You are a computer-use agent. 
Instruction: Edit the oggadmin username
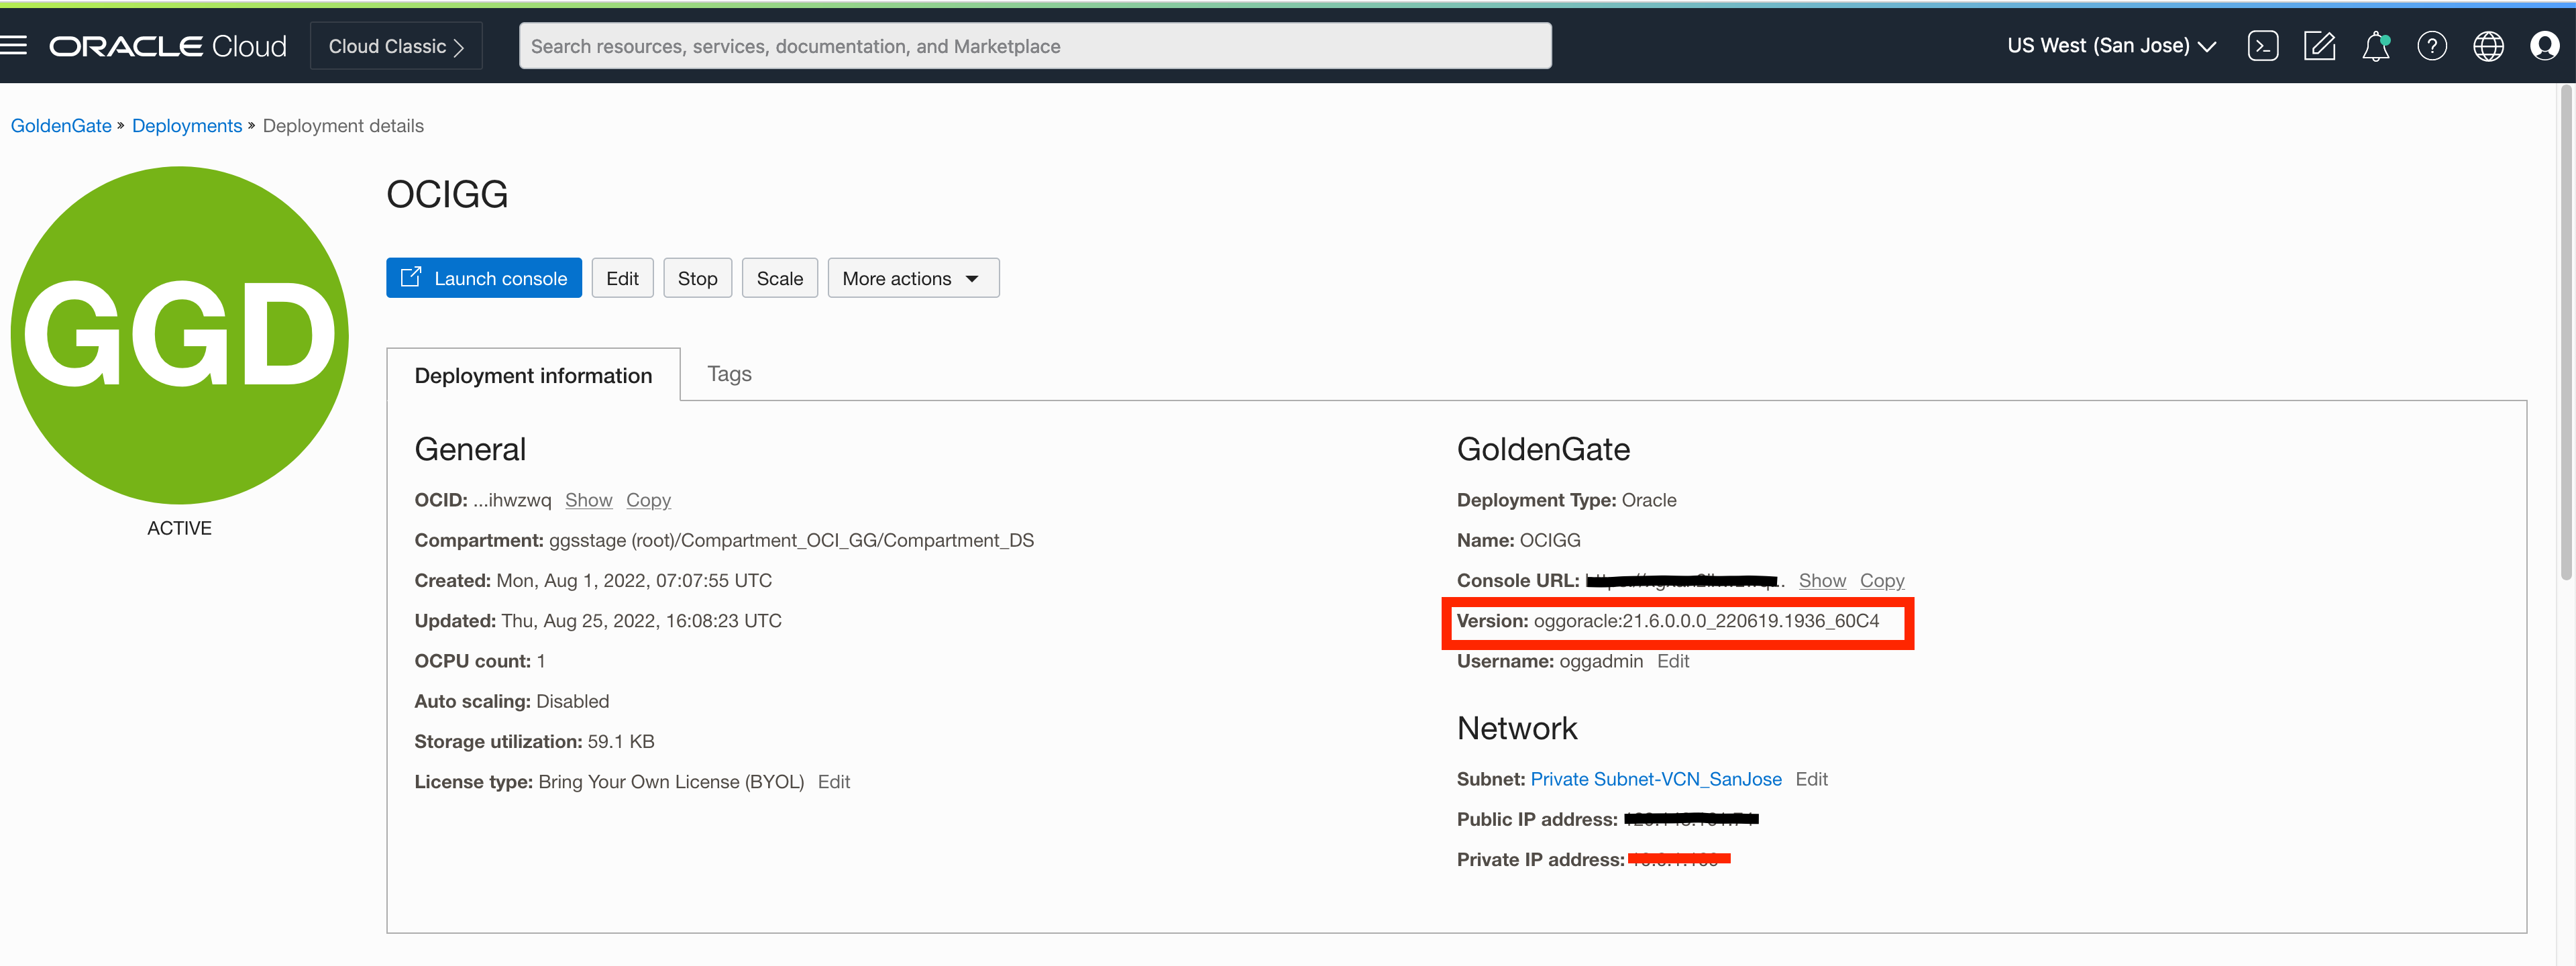coord(1673,661)
